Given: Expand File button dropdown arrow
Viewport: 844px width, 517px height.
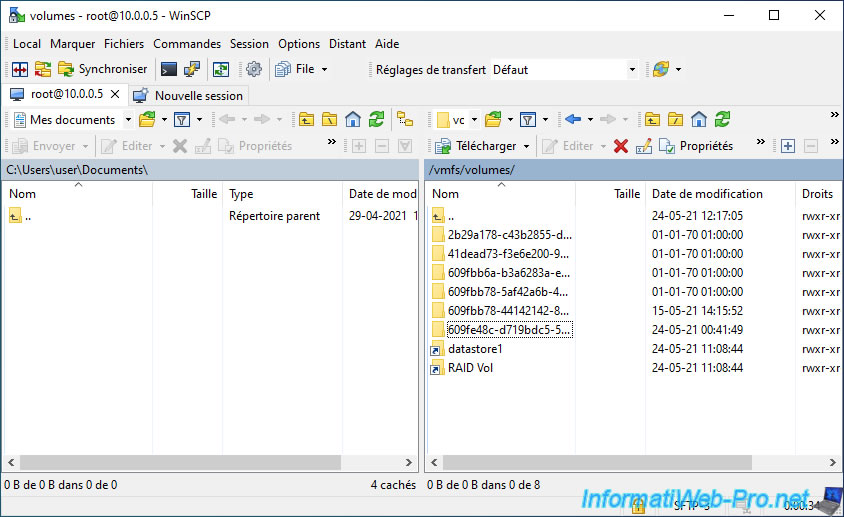Looking at the screenshot, I should (324, 69).
